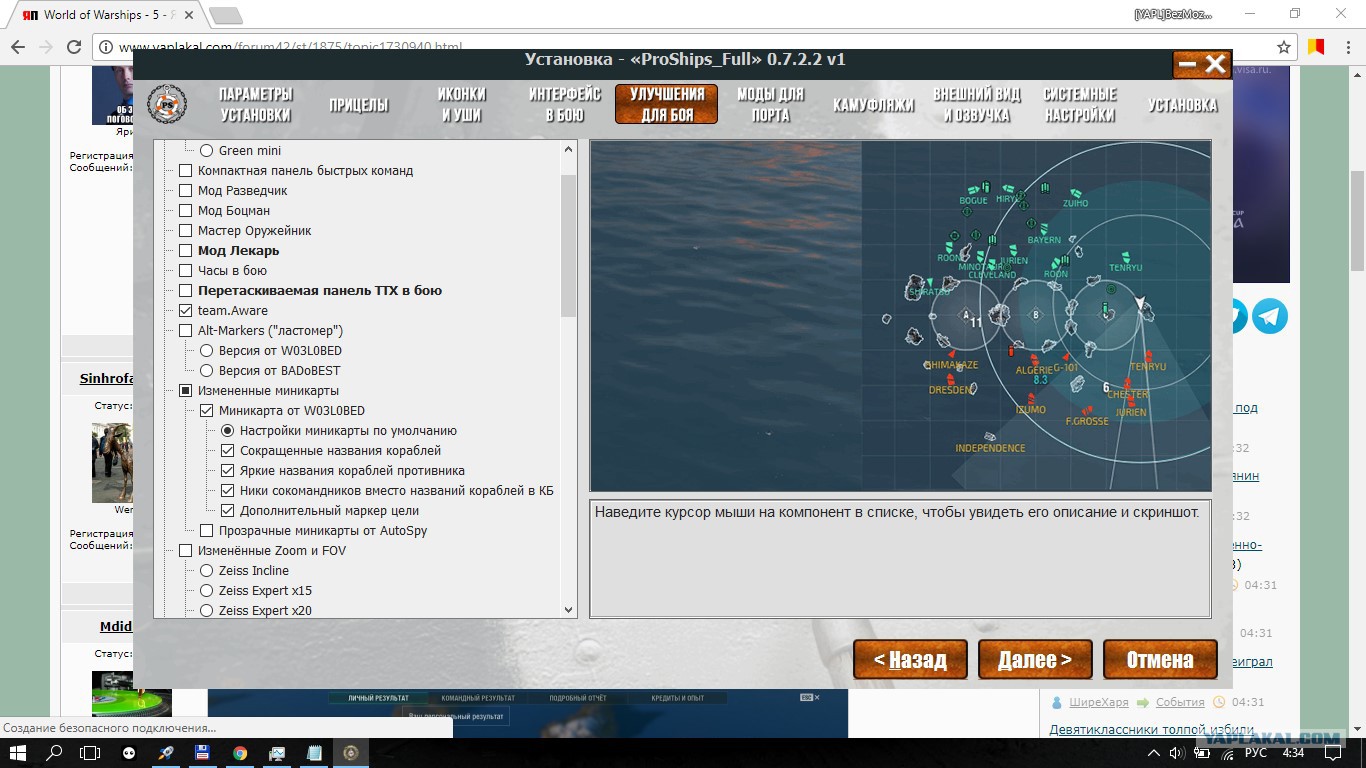Click browser reload page icon

pos(74,47)
